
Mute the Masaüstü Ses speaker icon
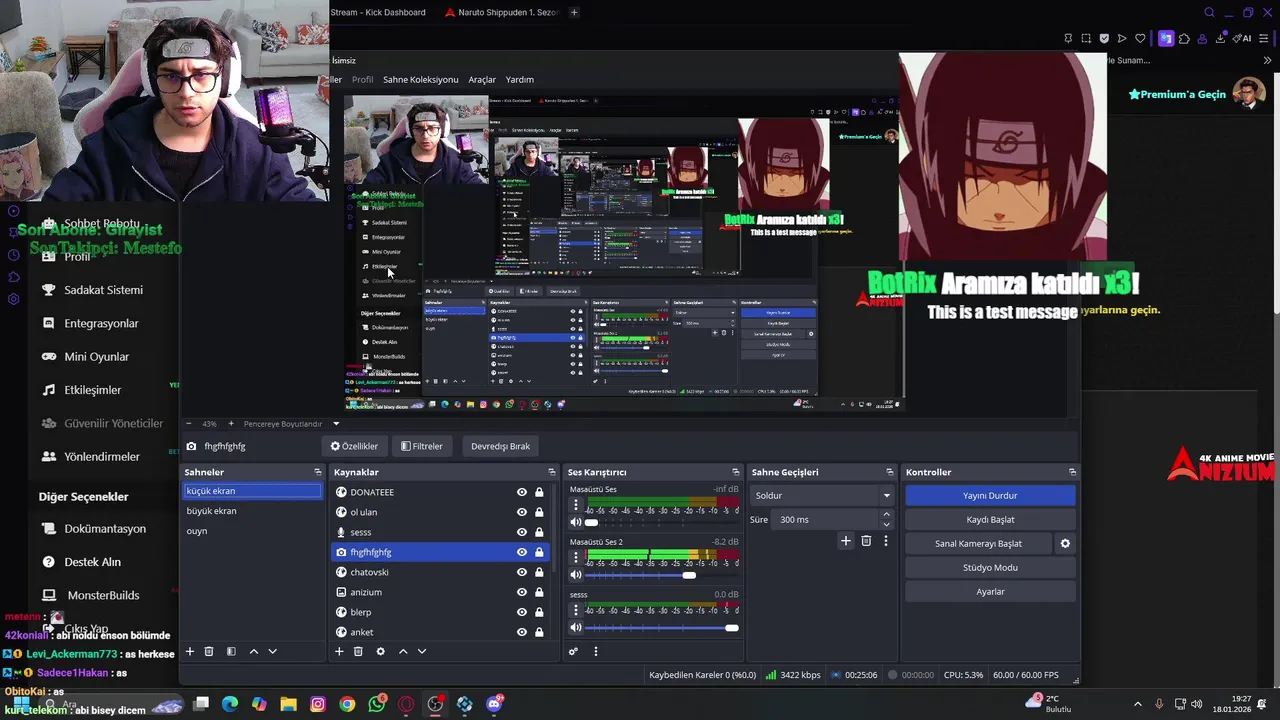(x=576, y=522)
